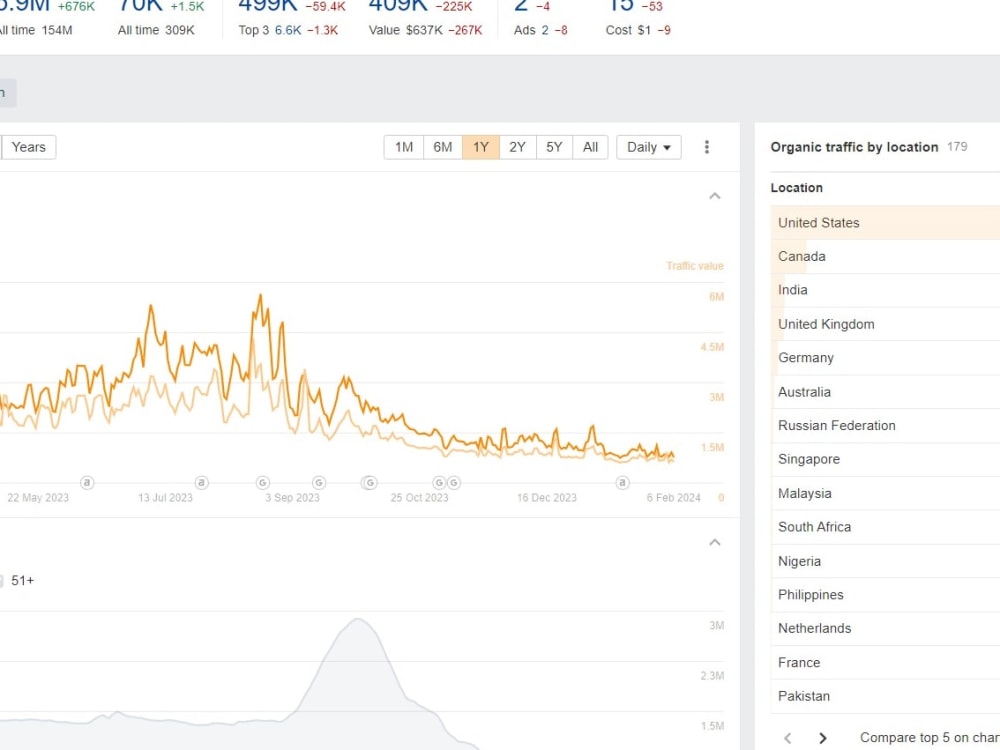The height and width of the screenshot is (750, 1000).
Task: Select the 1M time range
Action: (404, 147)
